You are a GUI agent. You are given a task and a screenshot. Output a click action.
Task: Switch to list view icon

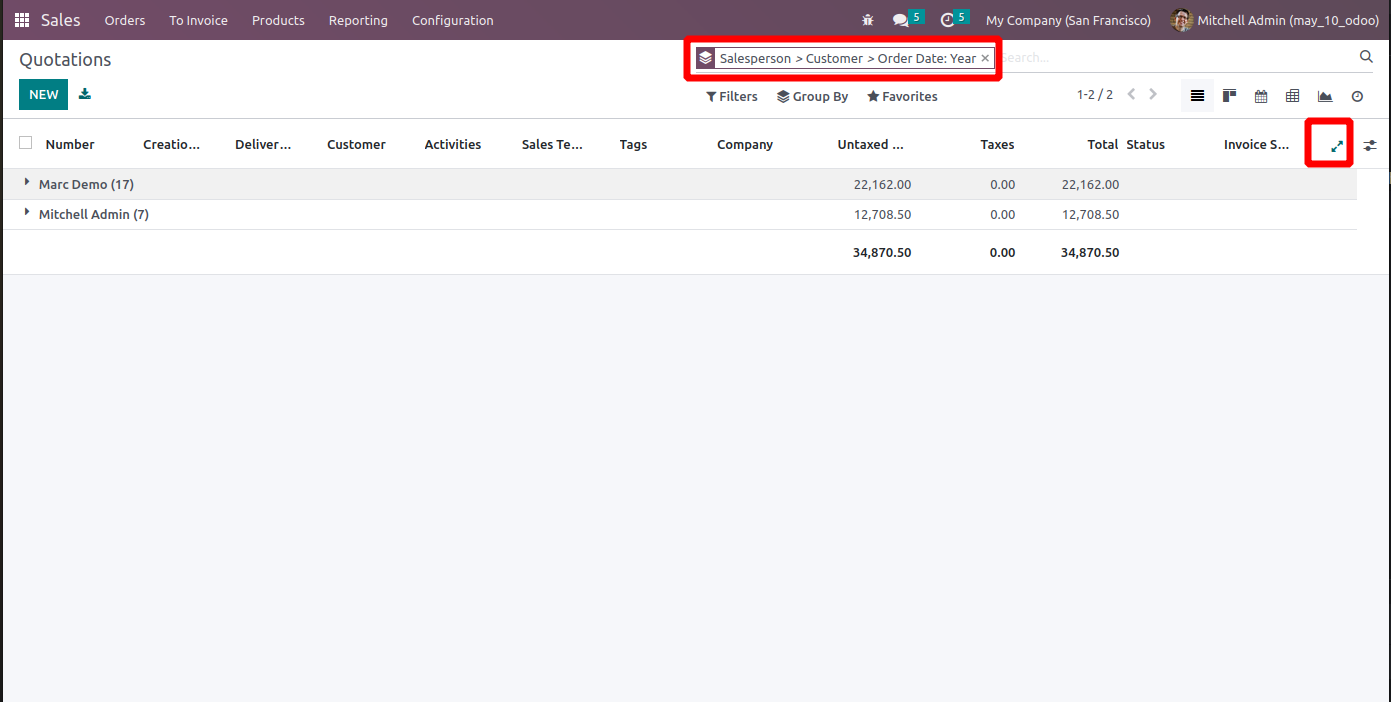[x=1197, y=96]
